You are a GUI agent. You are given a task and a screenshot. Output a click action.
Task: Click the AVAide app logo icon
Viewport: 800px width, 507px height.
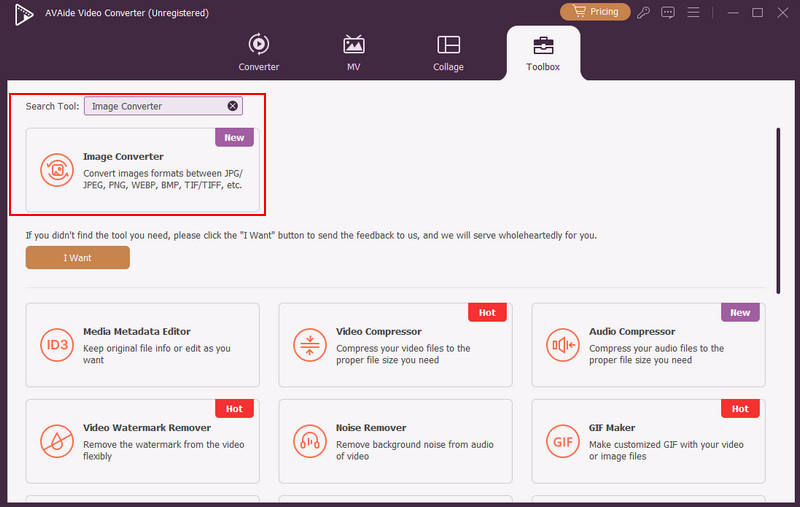pyautogui.click(x=23, y=14)
